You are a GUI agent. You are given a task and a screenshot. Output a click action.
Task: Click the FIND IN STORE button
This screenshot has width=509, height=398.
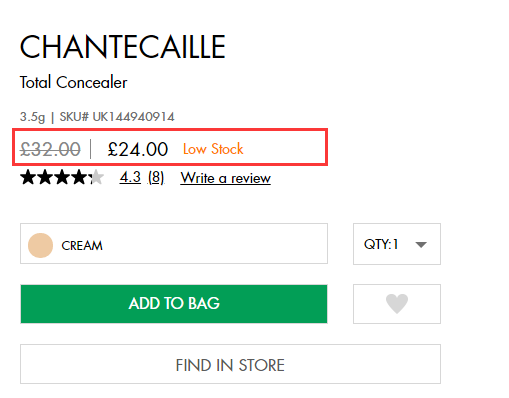230,364
